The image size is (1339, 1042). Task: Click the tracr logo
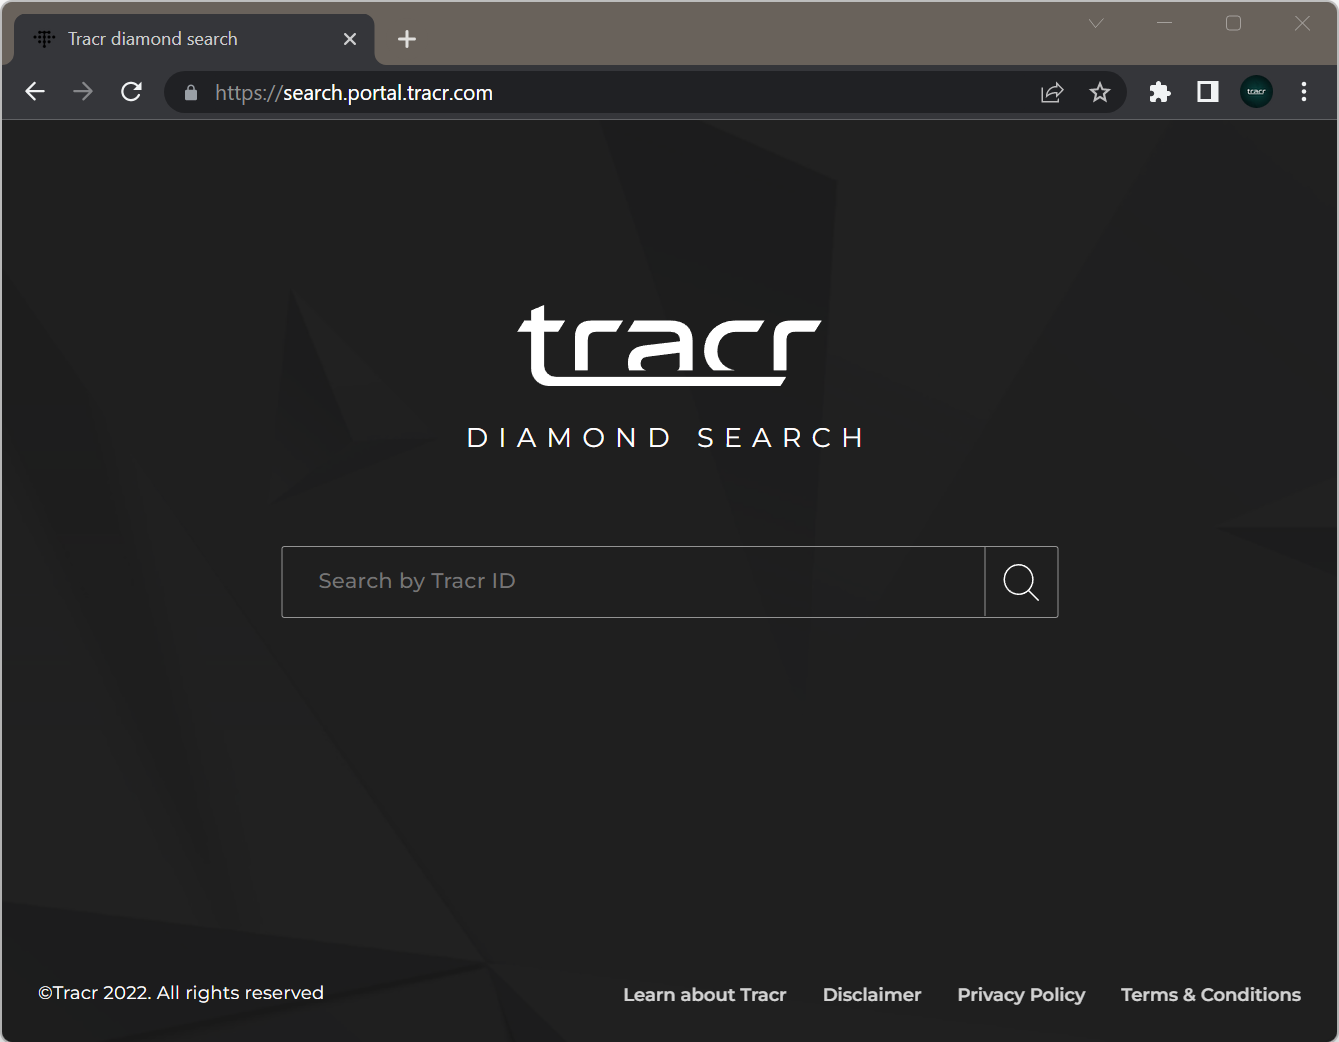(669, 346)
